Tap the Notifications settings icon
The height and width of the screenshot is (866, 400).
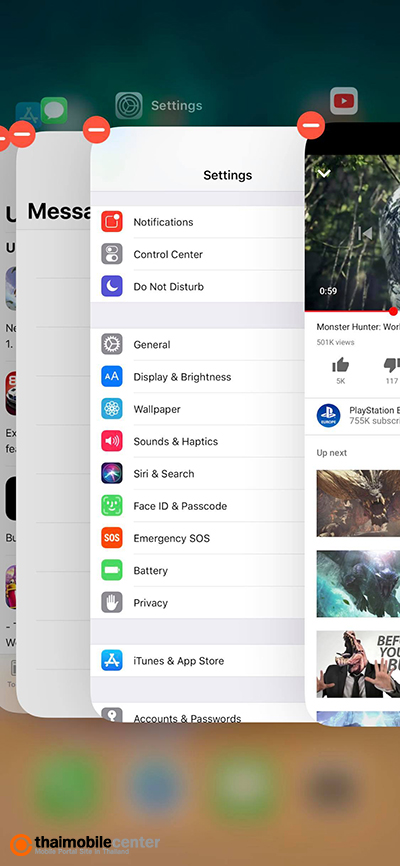click(x=112, y=222)
